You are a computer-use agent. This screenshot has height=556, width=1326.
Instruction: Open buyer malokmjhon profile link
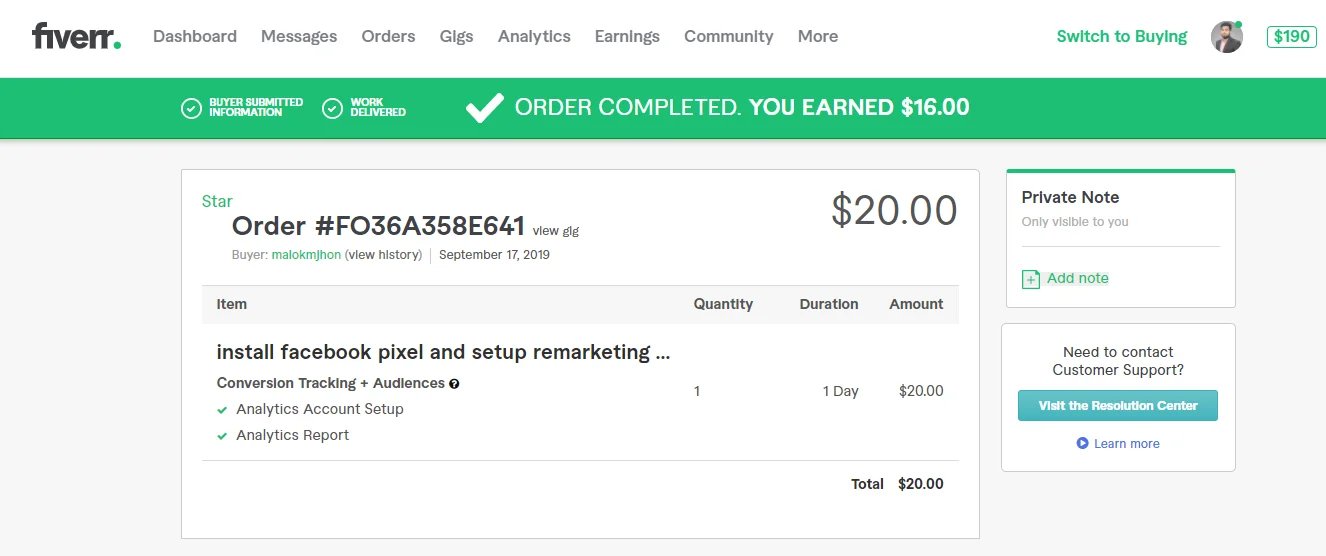[x=306, y=254]
